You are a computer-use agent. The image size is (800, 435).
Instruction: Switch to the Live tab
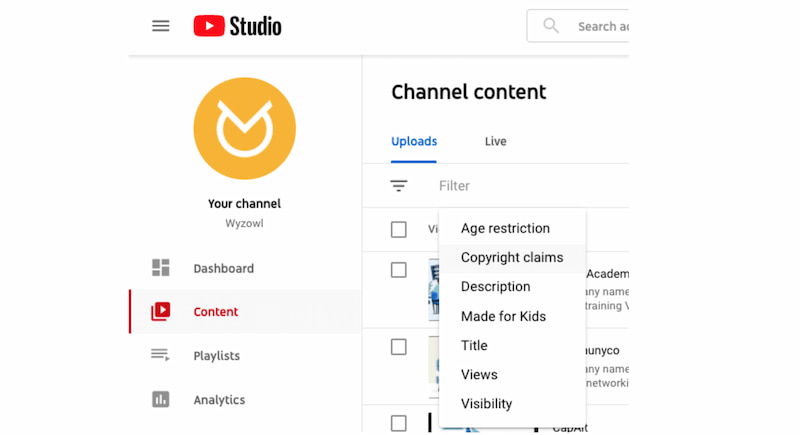495,141
